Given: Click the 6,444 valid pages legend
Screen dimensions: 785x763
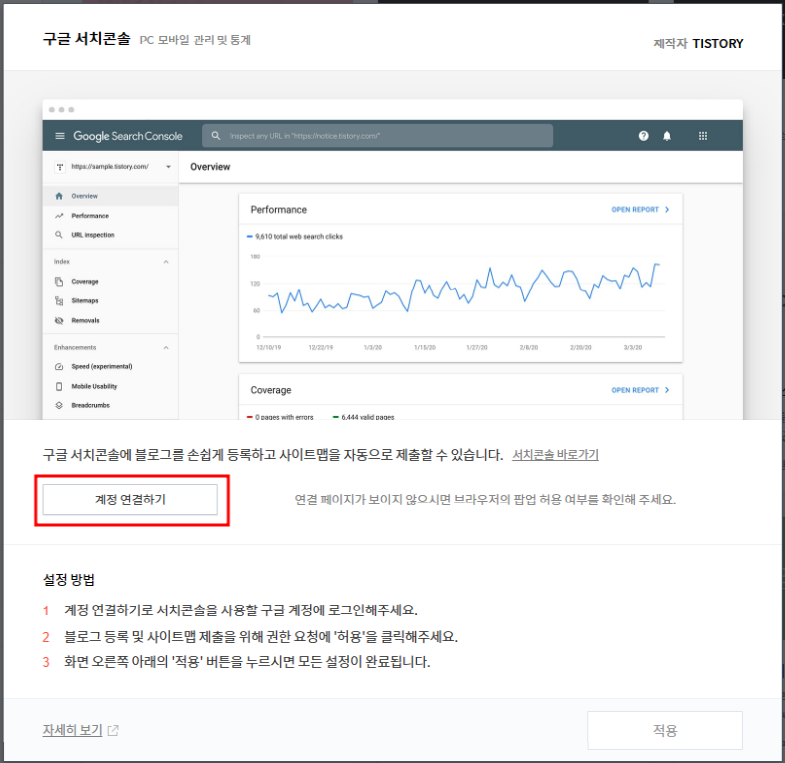Looking at the screenshot, I should 363,417.
